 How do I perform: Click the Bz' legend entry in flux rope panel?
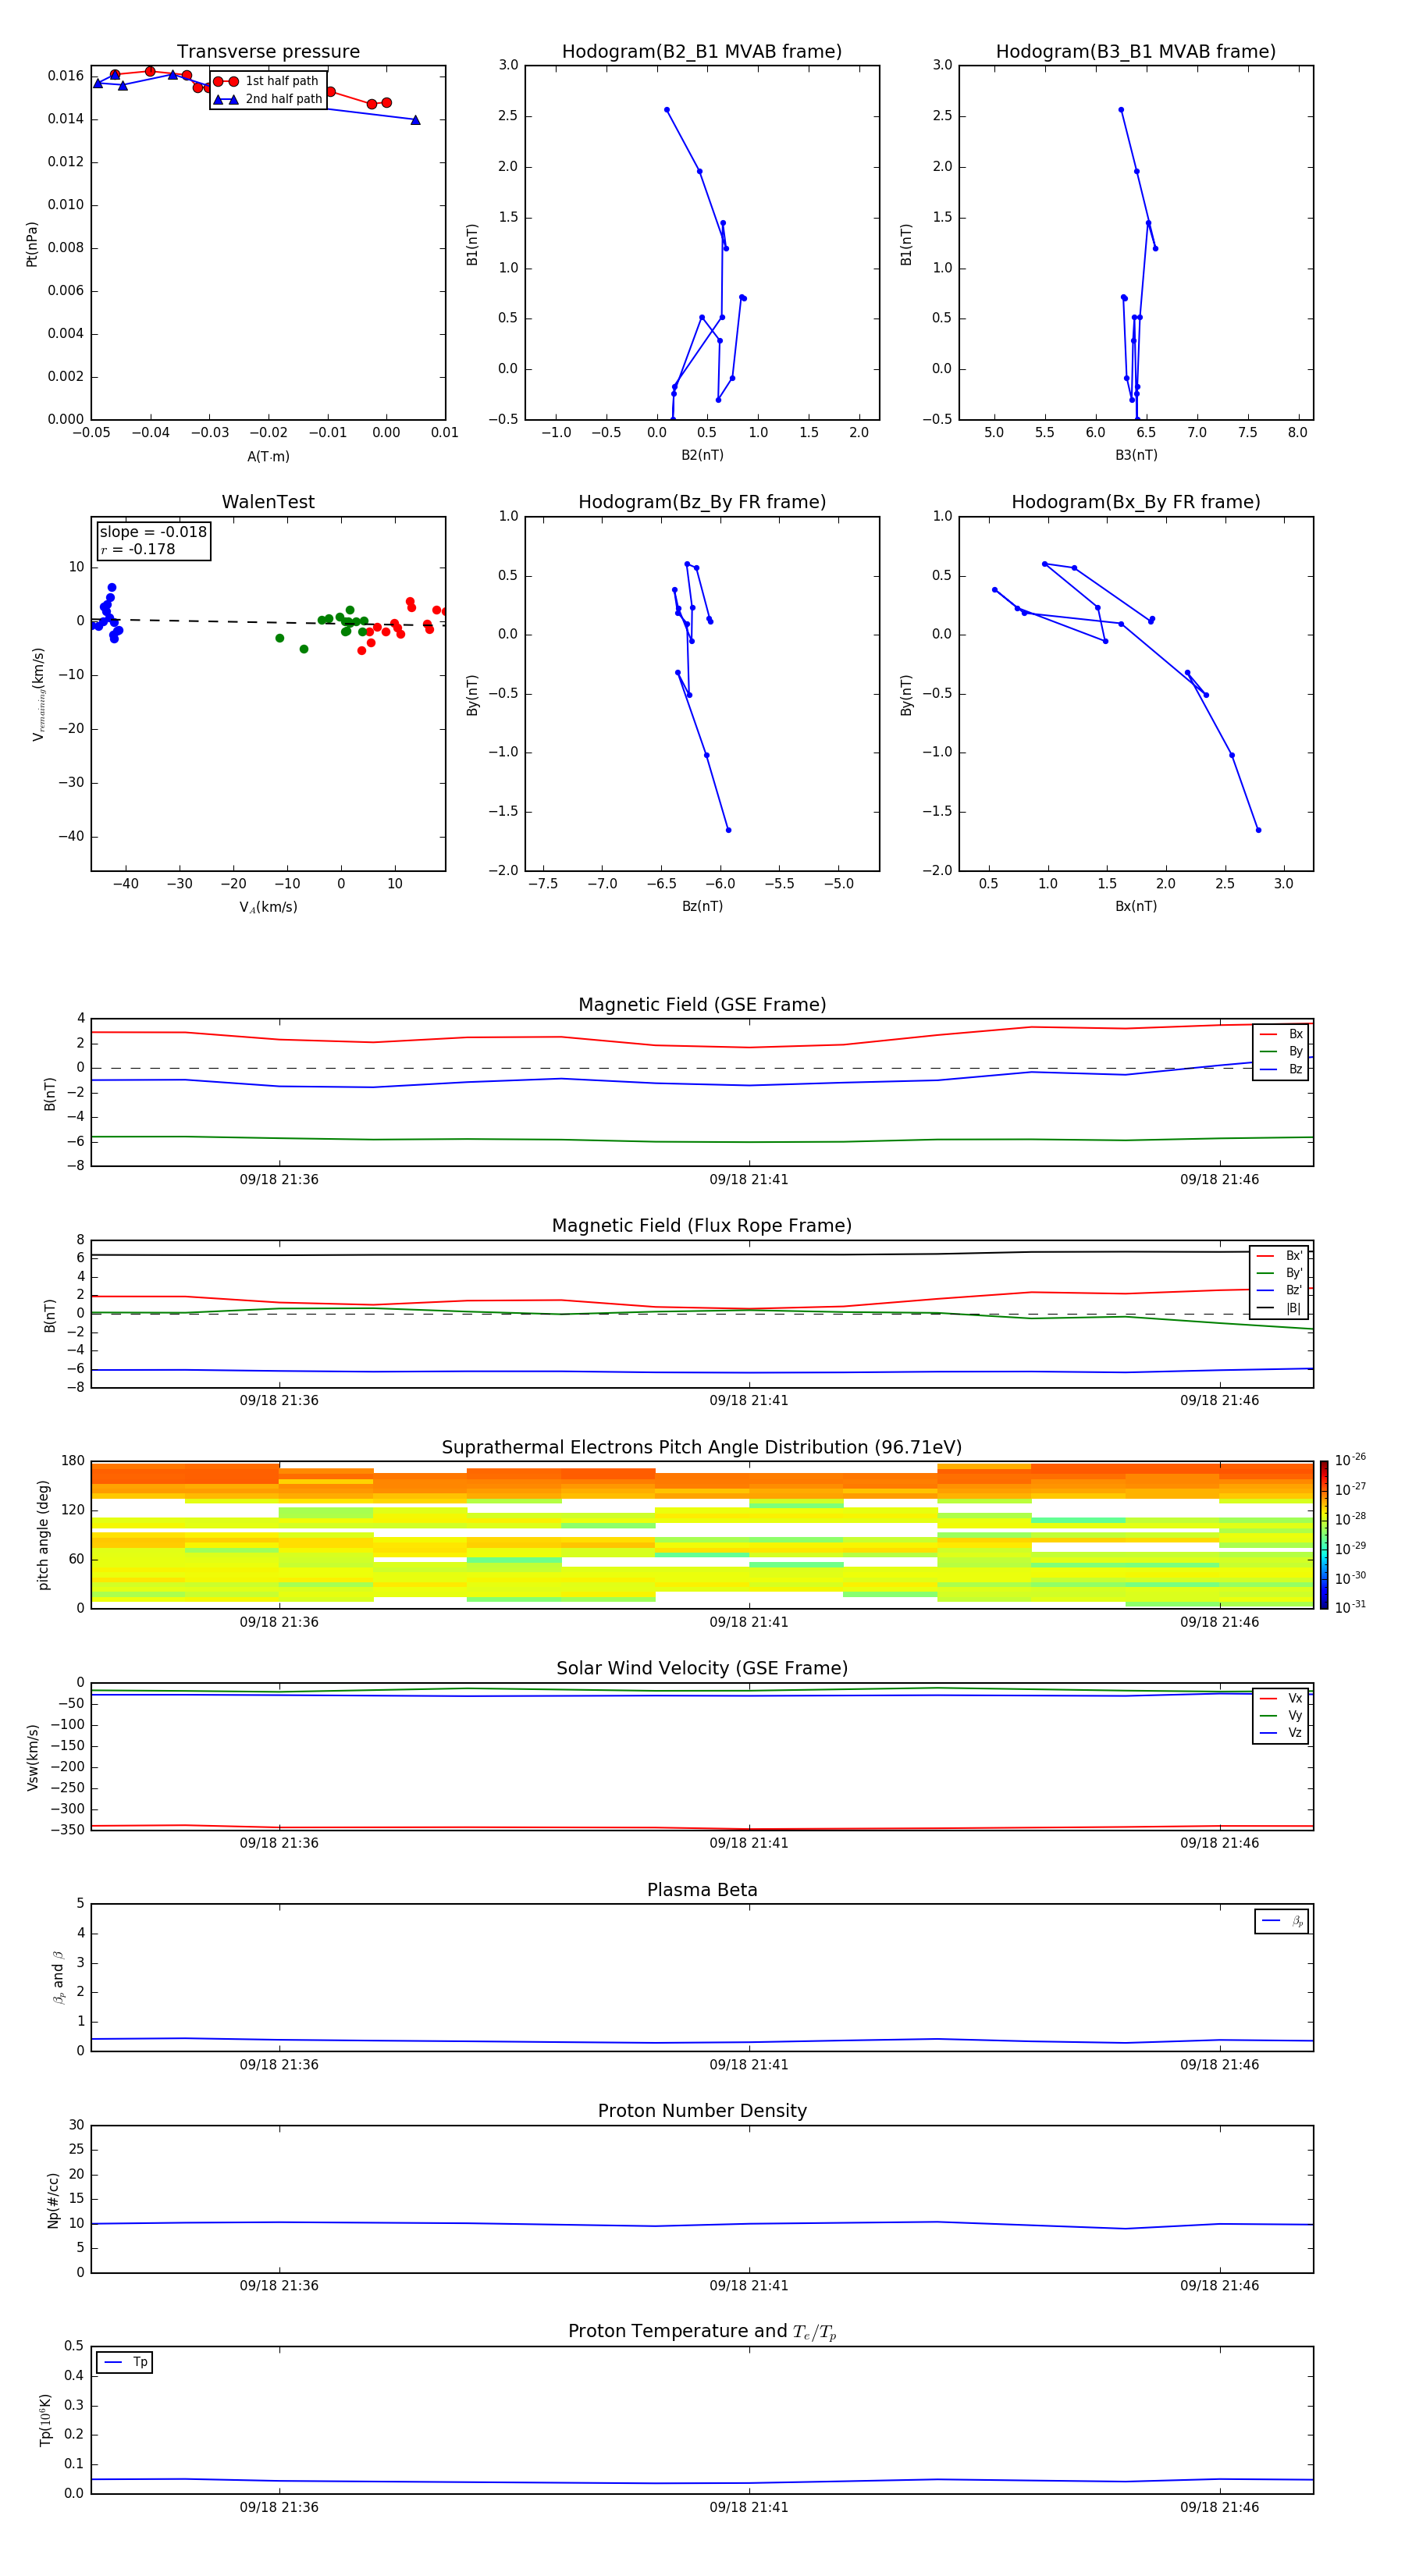pos(1280,1290)
